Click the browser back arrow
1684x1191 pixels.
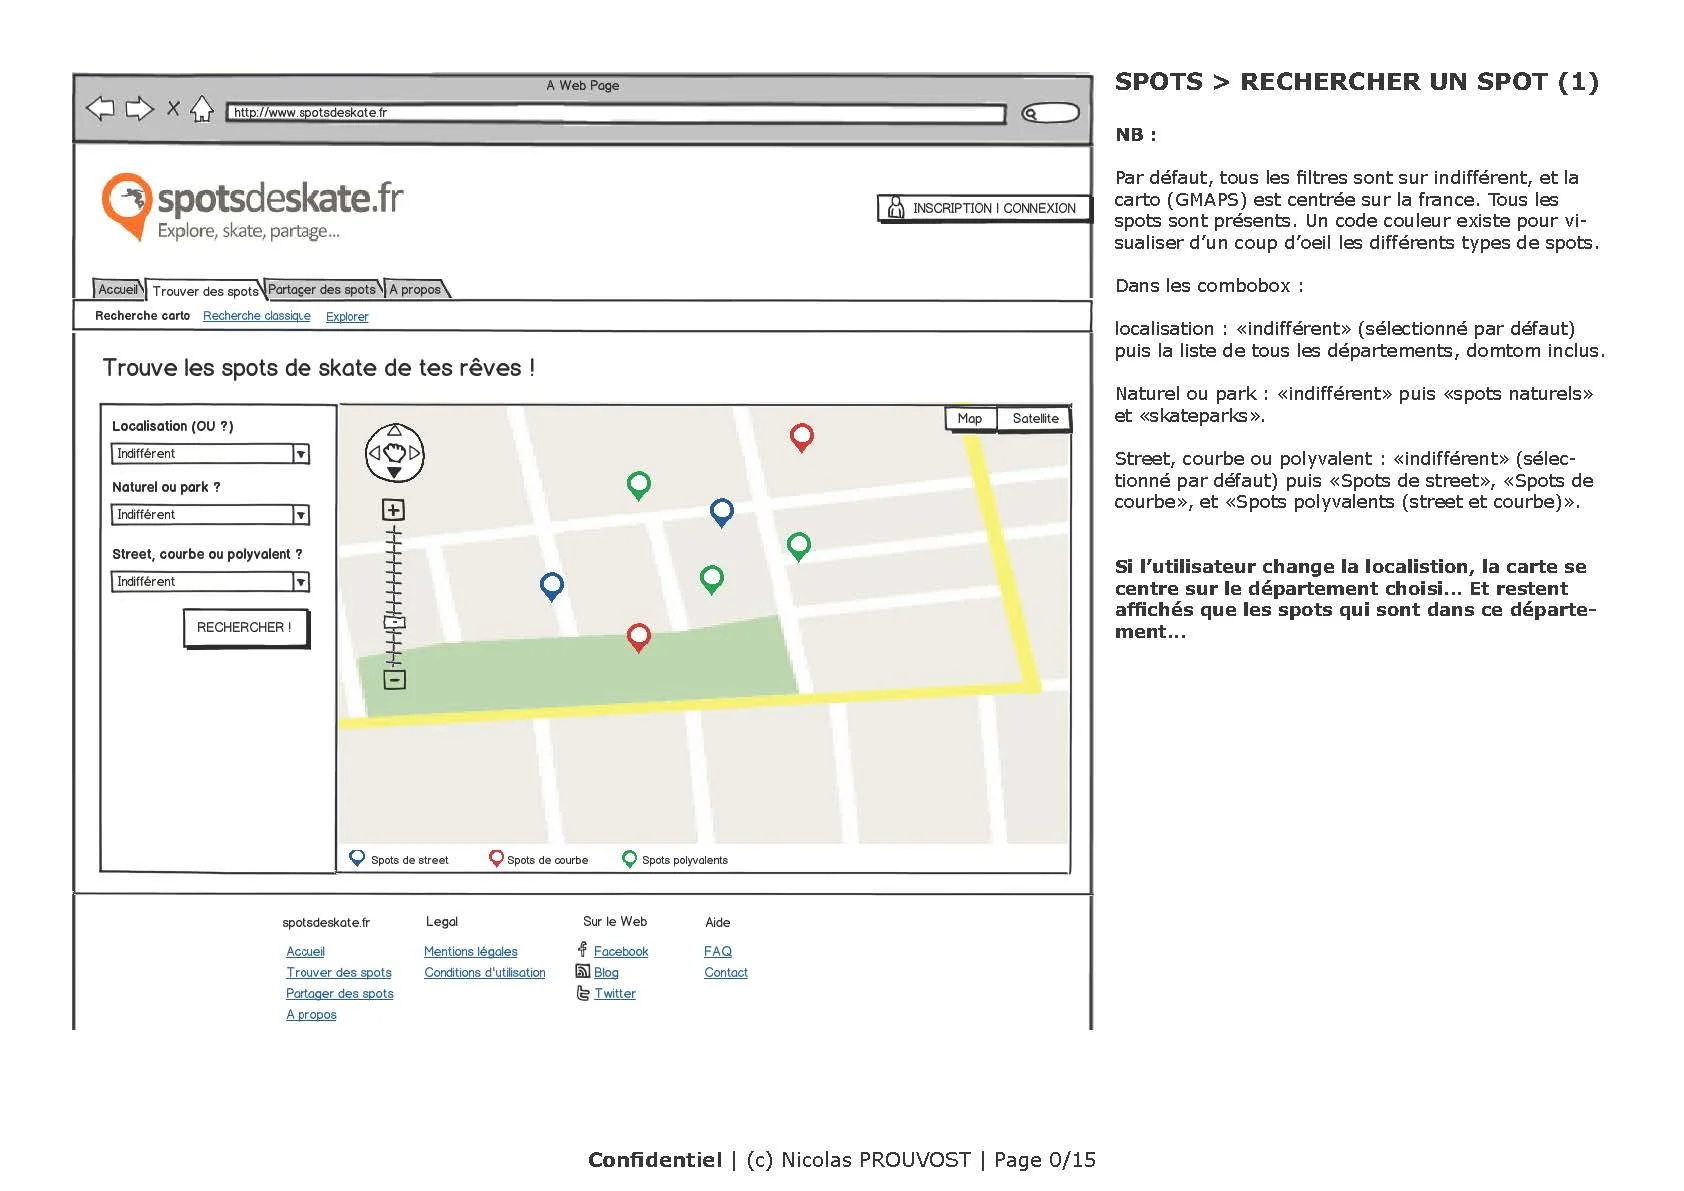pyautogui.click(x=100, y=109)
